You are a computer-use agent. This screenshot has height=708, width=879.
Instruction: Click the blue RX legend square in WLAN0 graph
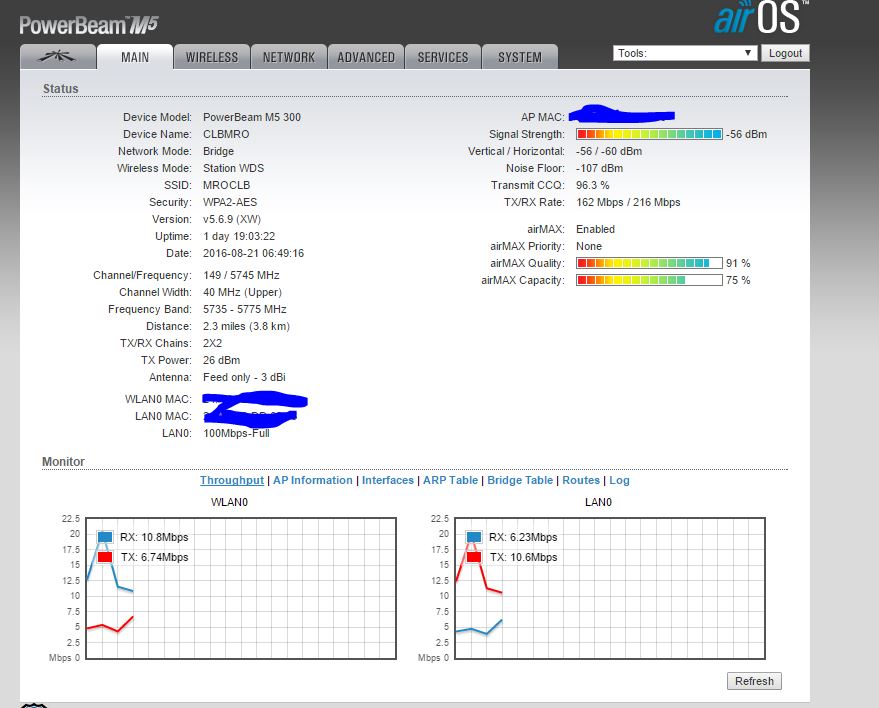[x=105, y=536]
